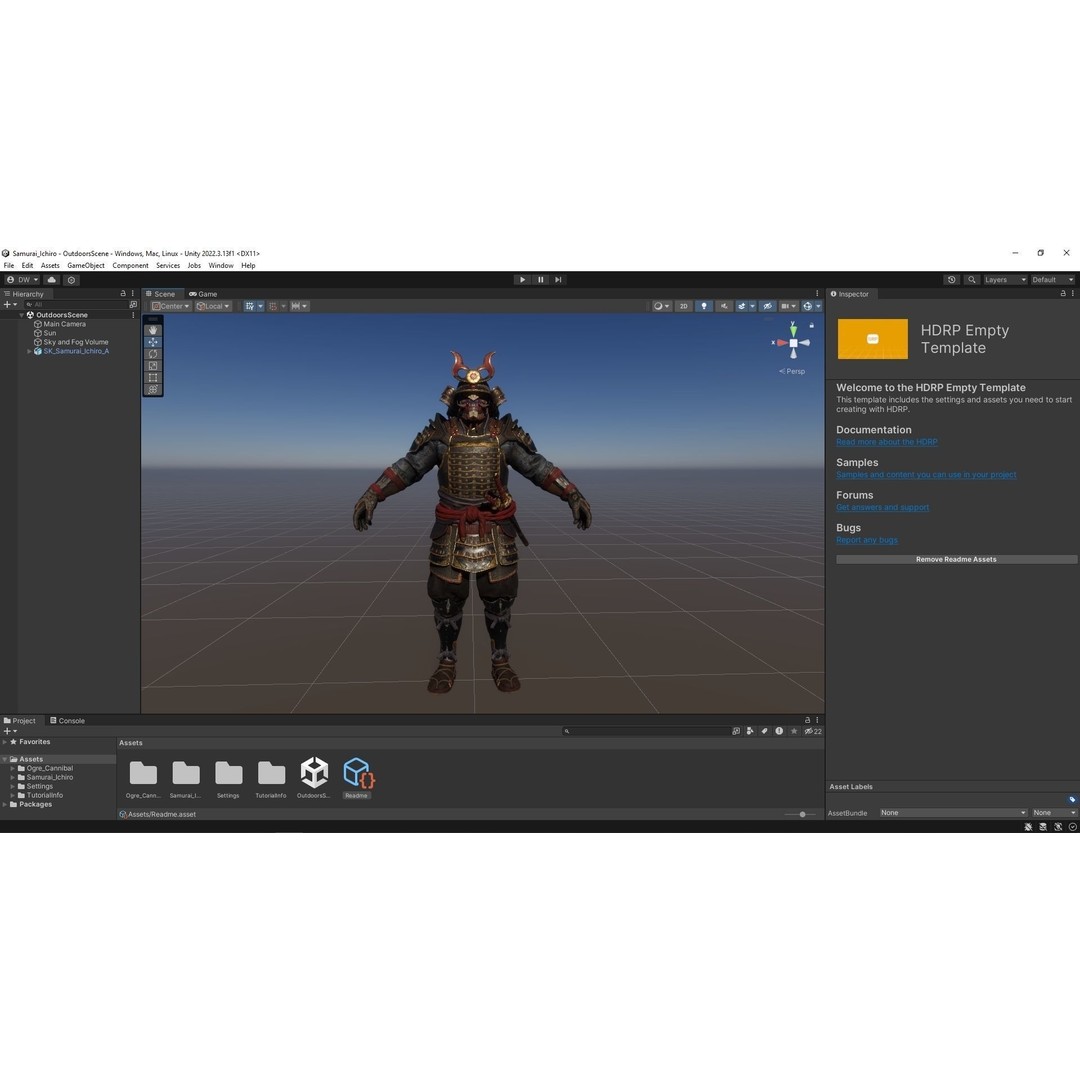
Task: Click Samples and content link
Action: (926, 475)
